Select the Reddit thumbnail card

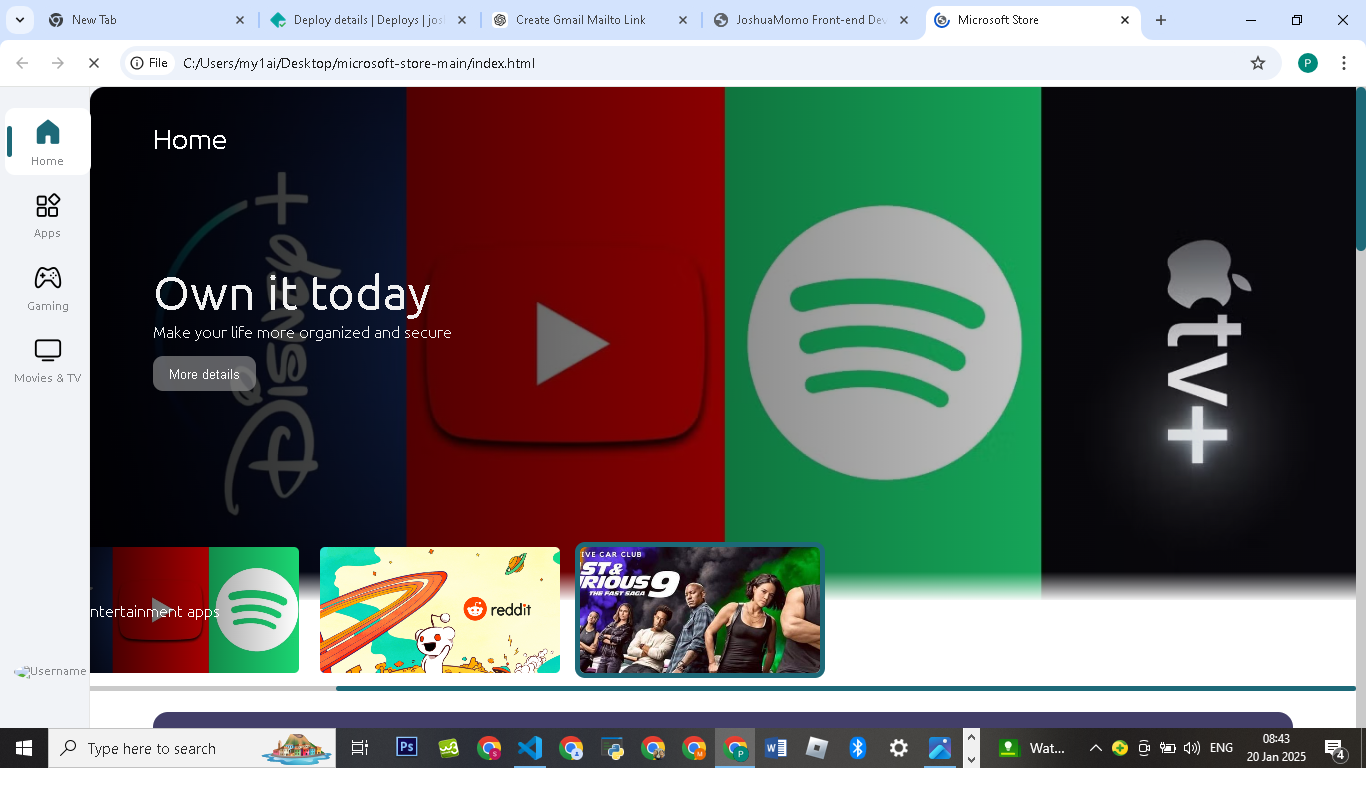coord(440,610)
